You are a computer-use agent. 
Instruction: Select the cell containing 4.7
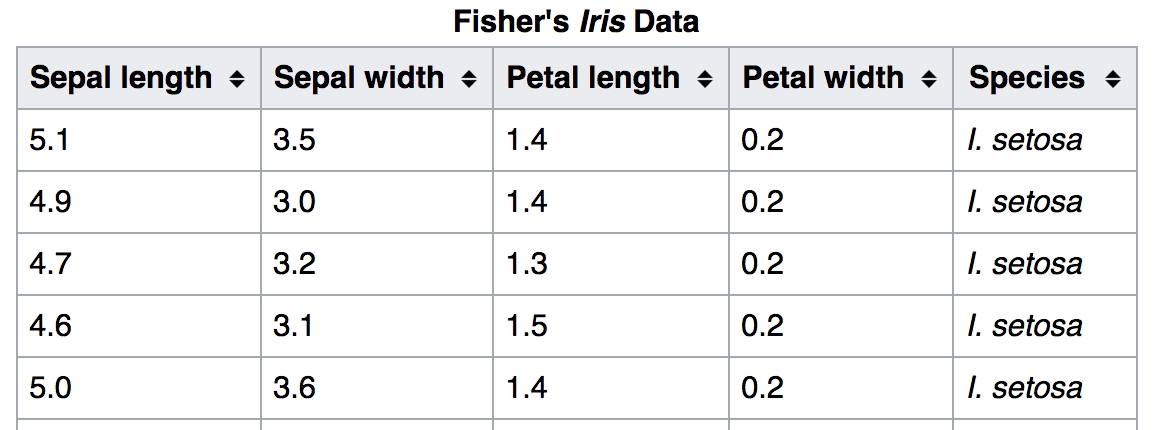coord(50,264)
